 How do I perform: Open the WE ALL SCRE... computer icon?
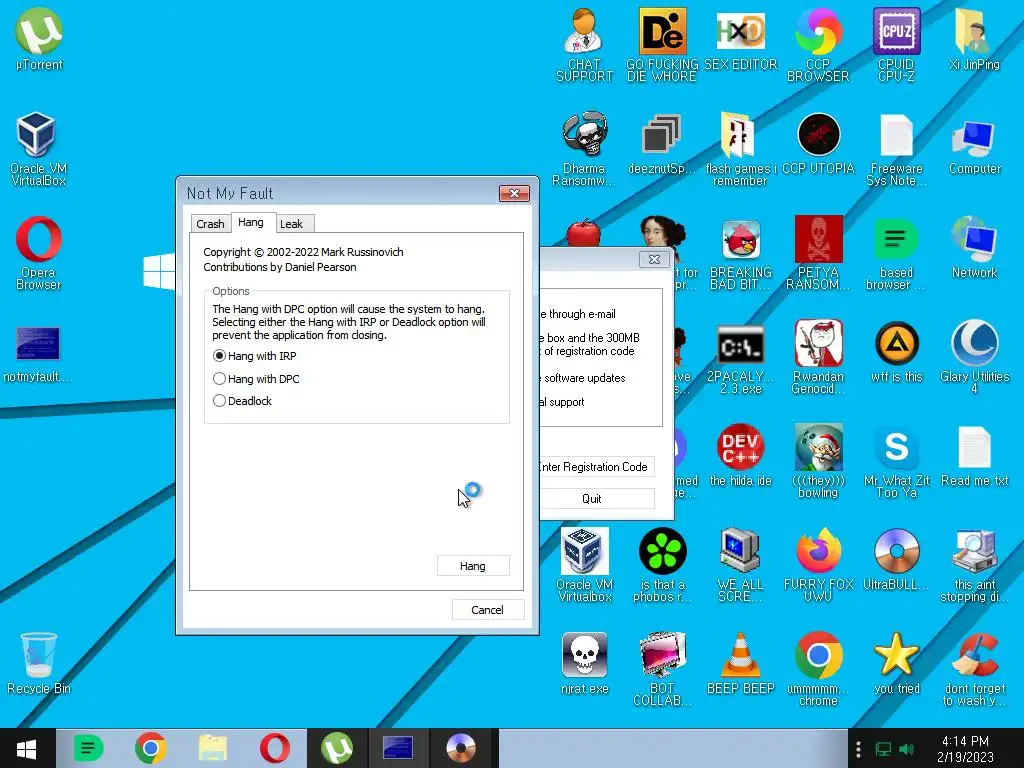741,566
